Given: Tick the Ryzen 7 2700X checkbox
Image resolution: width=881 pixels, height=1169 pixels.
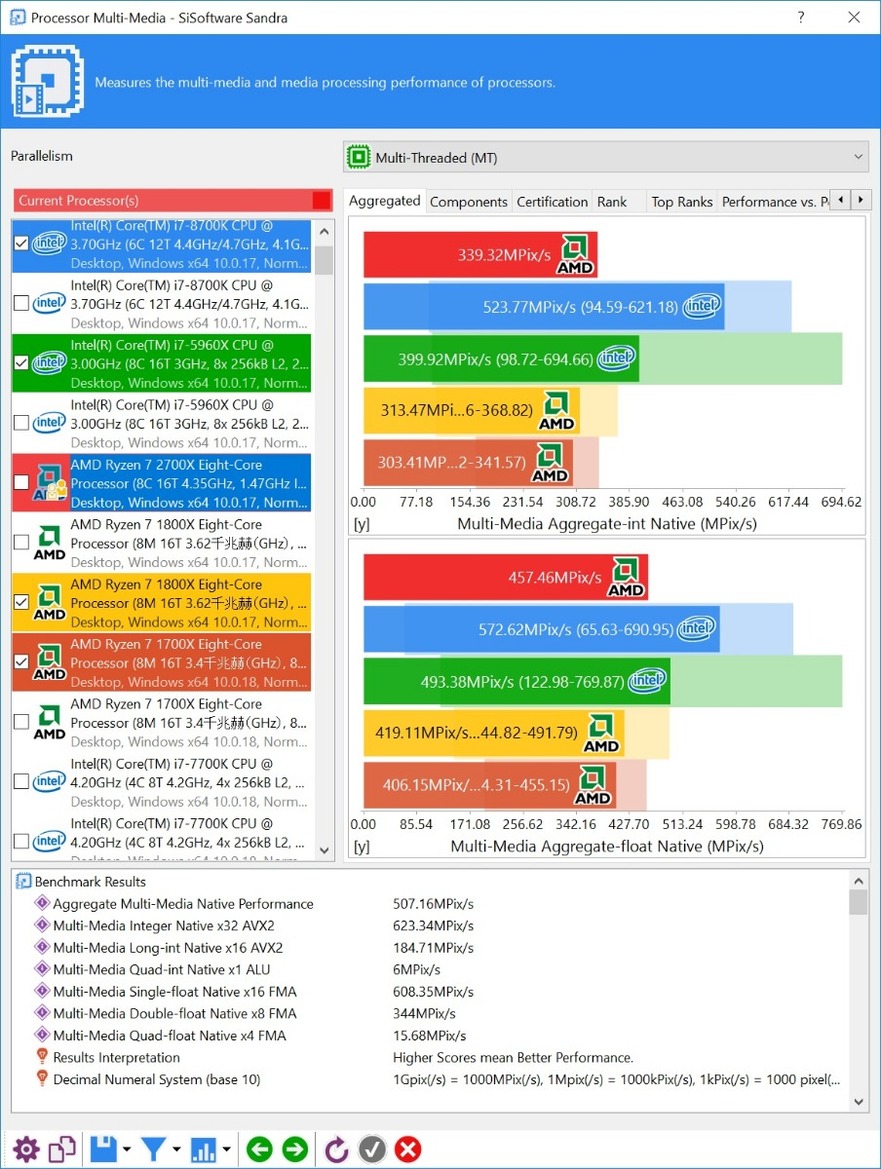Looking at the screenshot, I should [x=22, y=482].
